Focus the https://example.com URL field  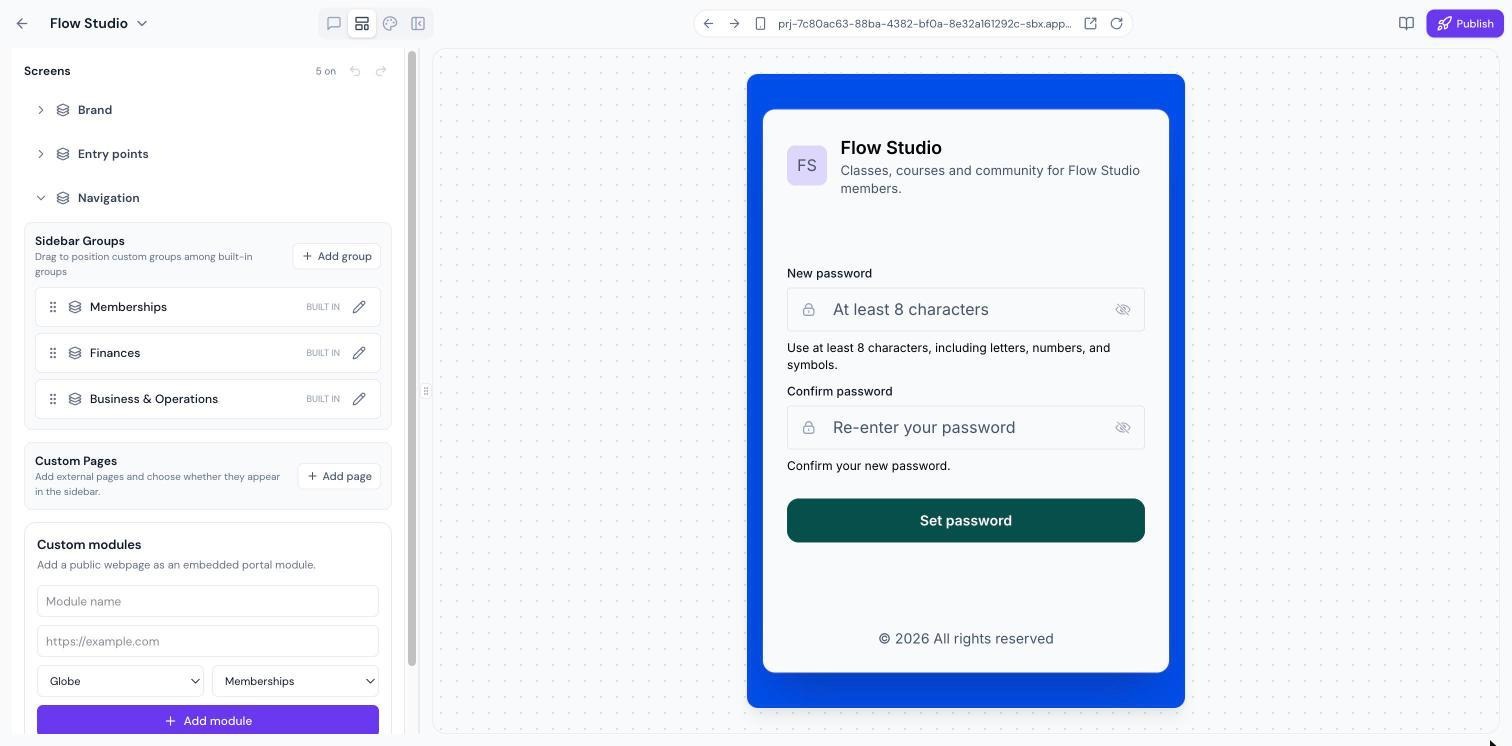tap(208, 641)
